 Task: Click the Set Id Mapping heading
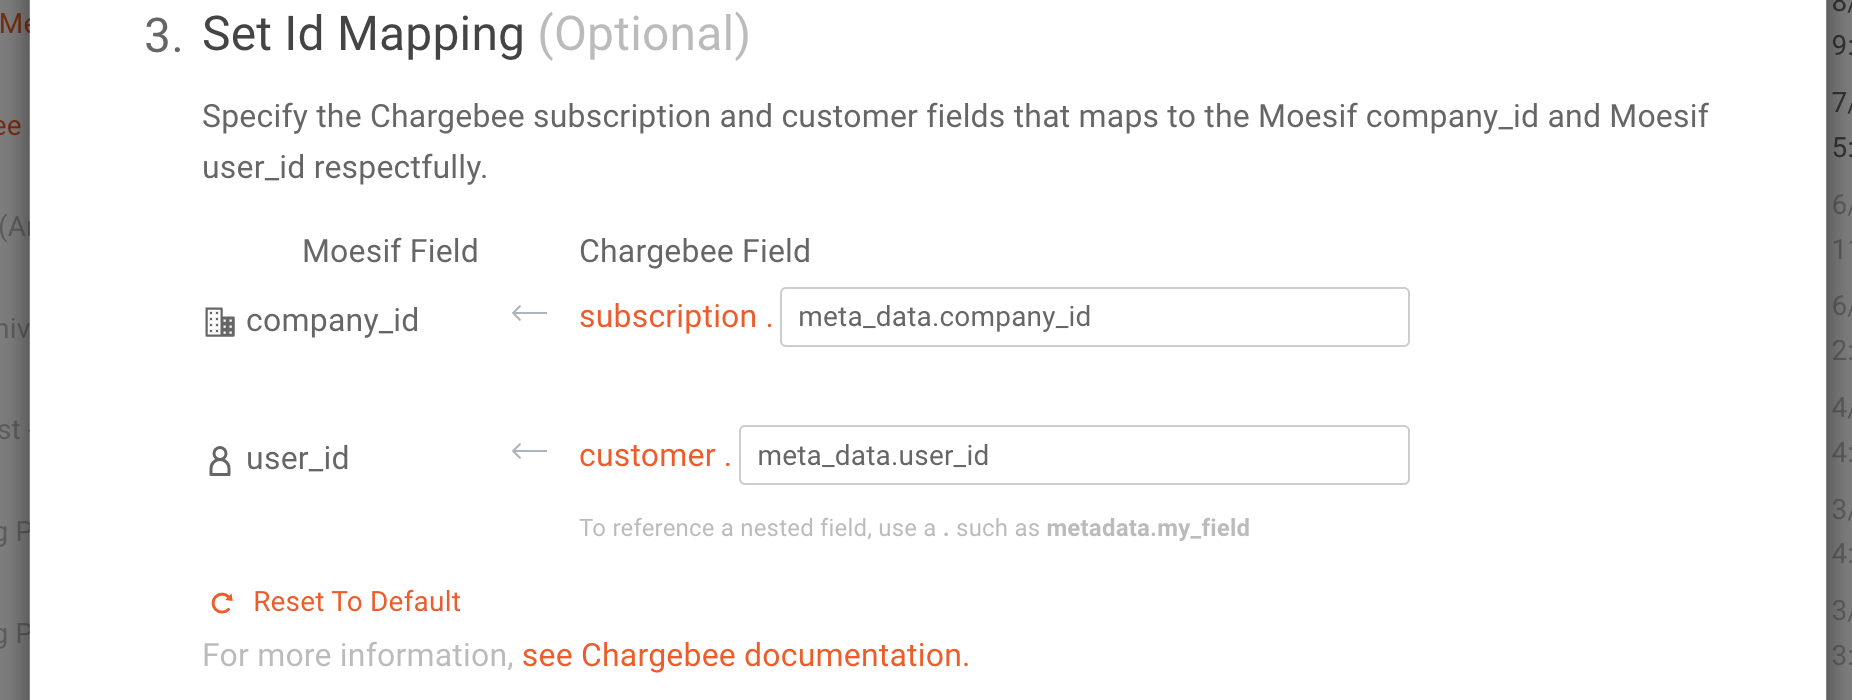point(362,35)
